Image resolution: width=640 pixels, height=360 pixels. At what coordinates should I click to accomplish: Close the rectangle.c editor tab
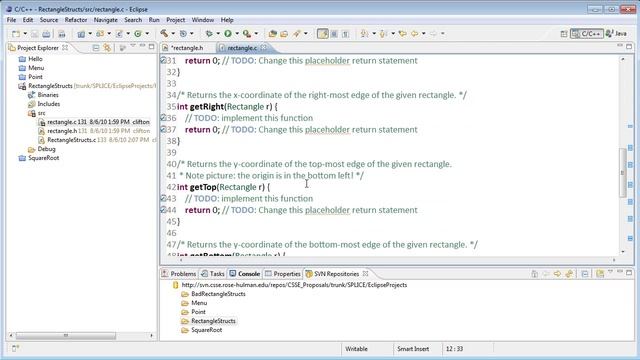click(264, 48)
